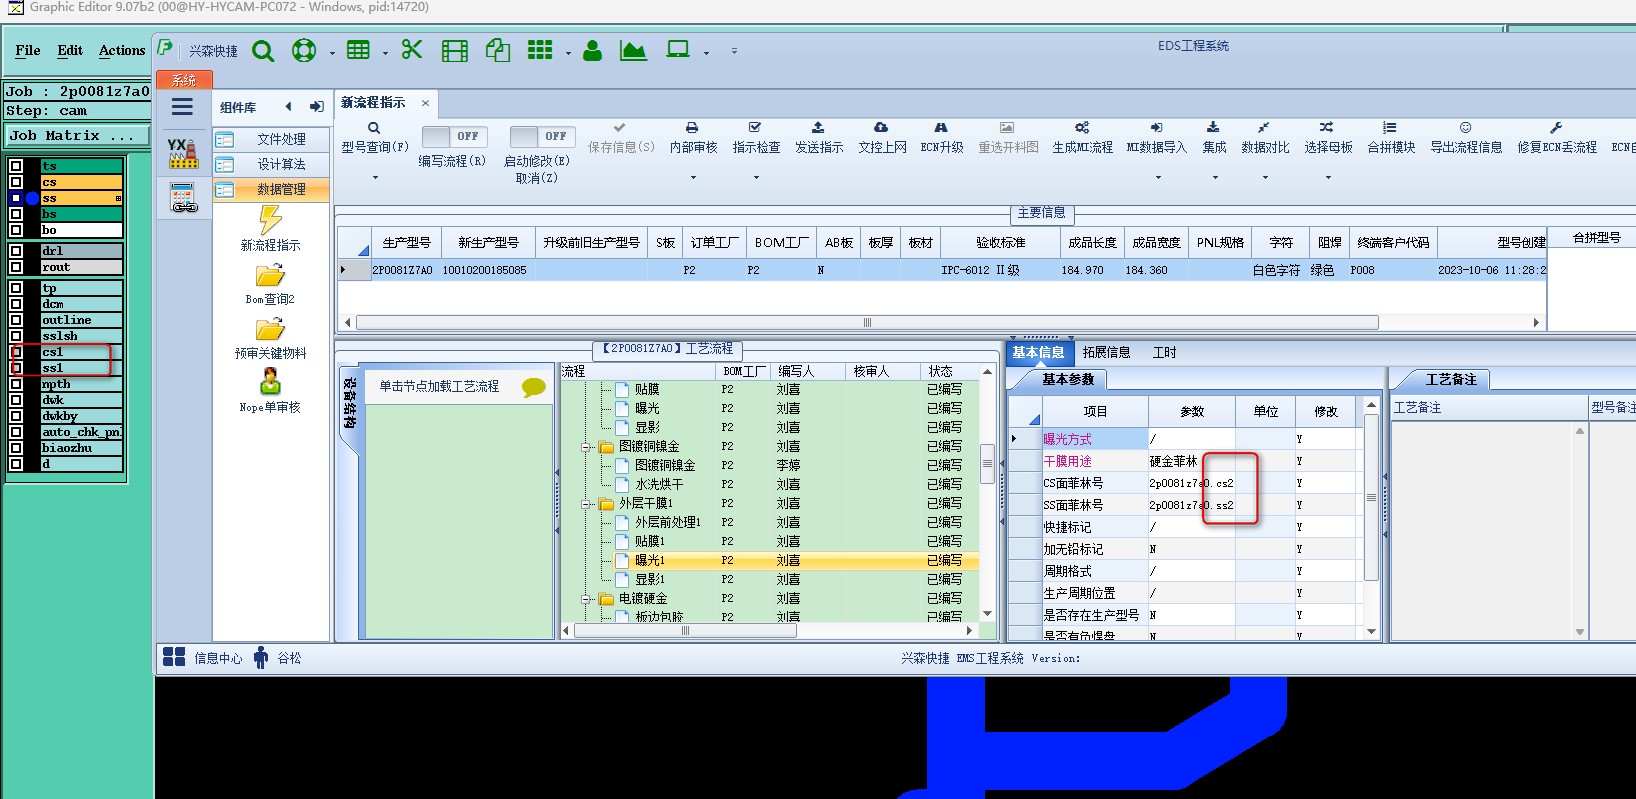Open dropdown arrow under 型号查询(F)
The image size is (1636, 799).
point(375,178)
